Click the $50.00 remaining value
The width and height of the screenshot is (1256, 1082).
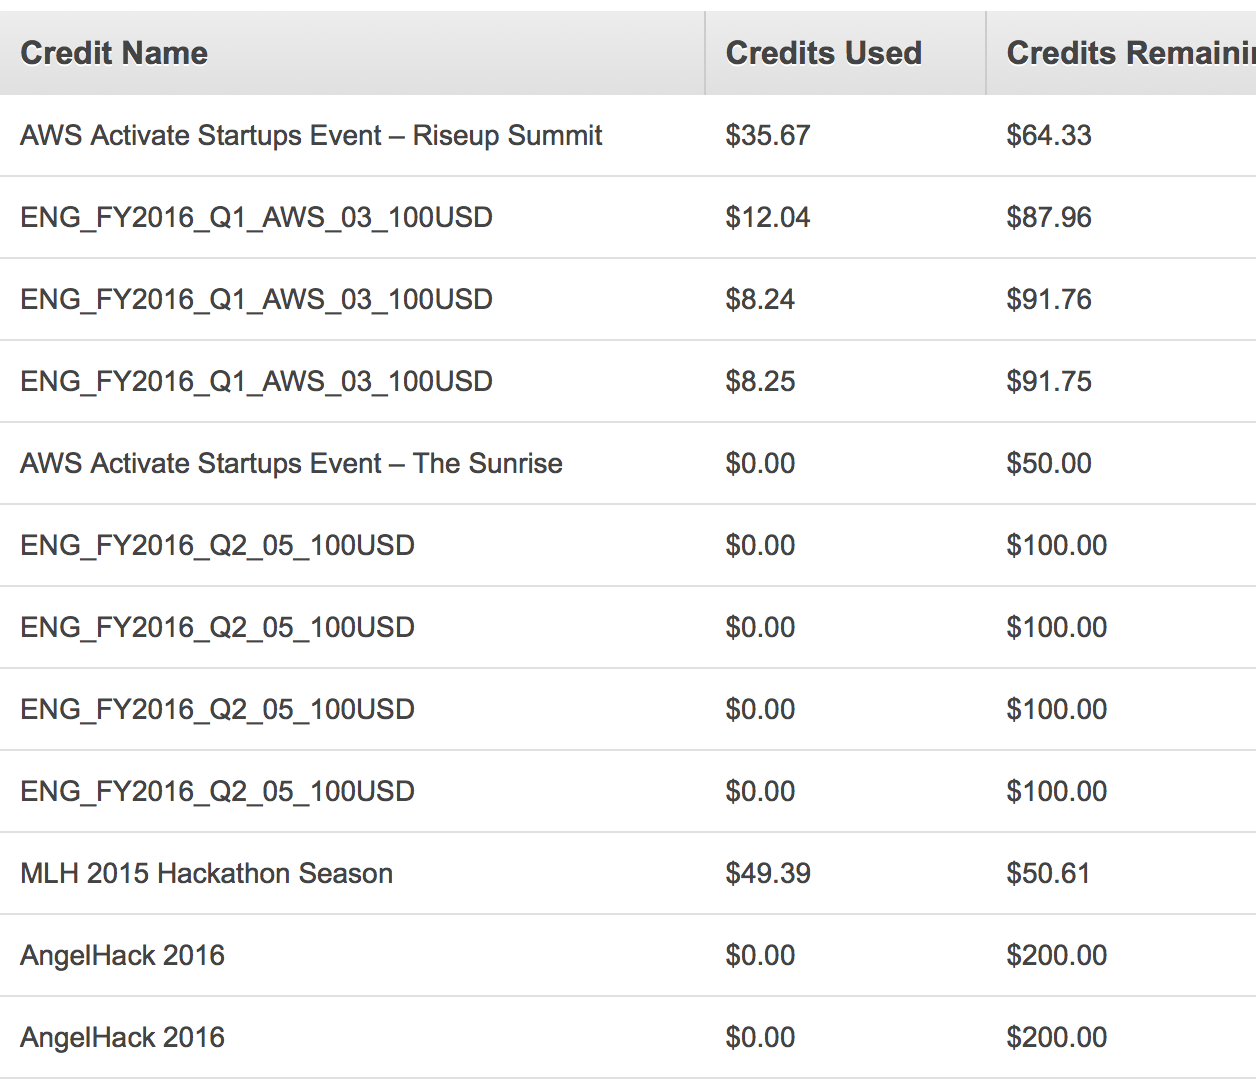pyautogui.click(x=1049, y=463)
